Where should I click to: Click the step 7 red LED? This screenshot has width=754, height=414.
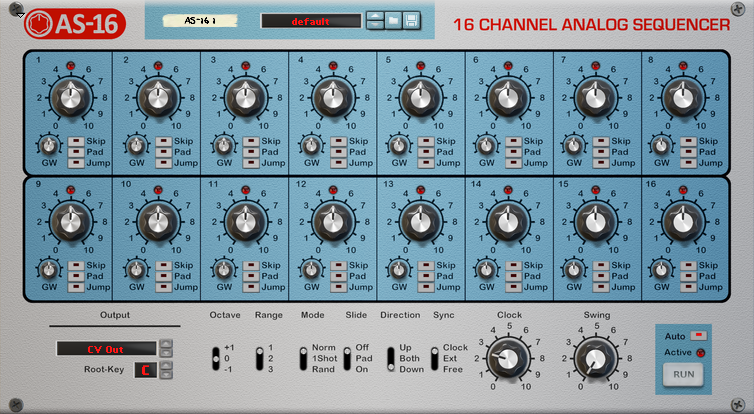point(596,66)
